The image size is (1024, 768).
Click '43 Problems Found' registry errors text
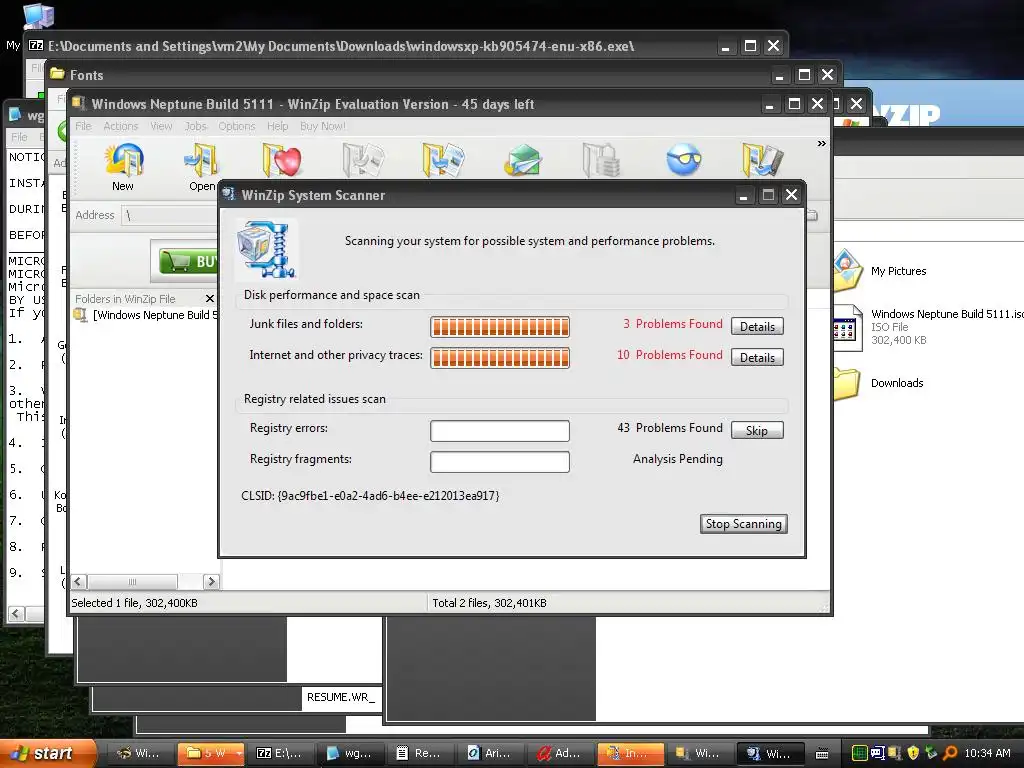669,428
